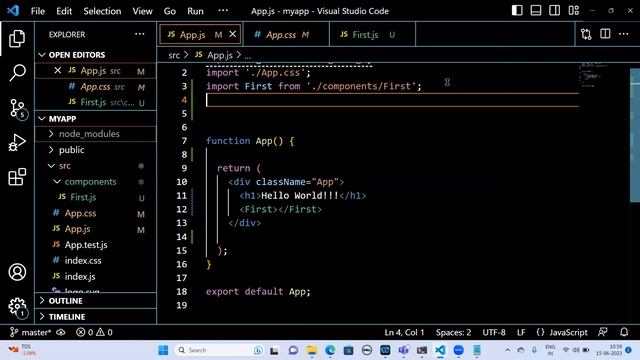Open the View menu
The height and width of the screenshot is (360, 640).
click(142, 11)
